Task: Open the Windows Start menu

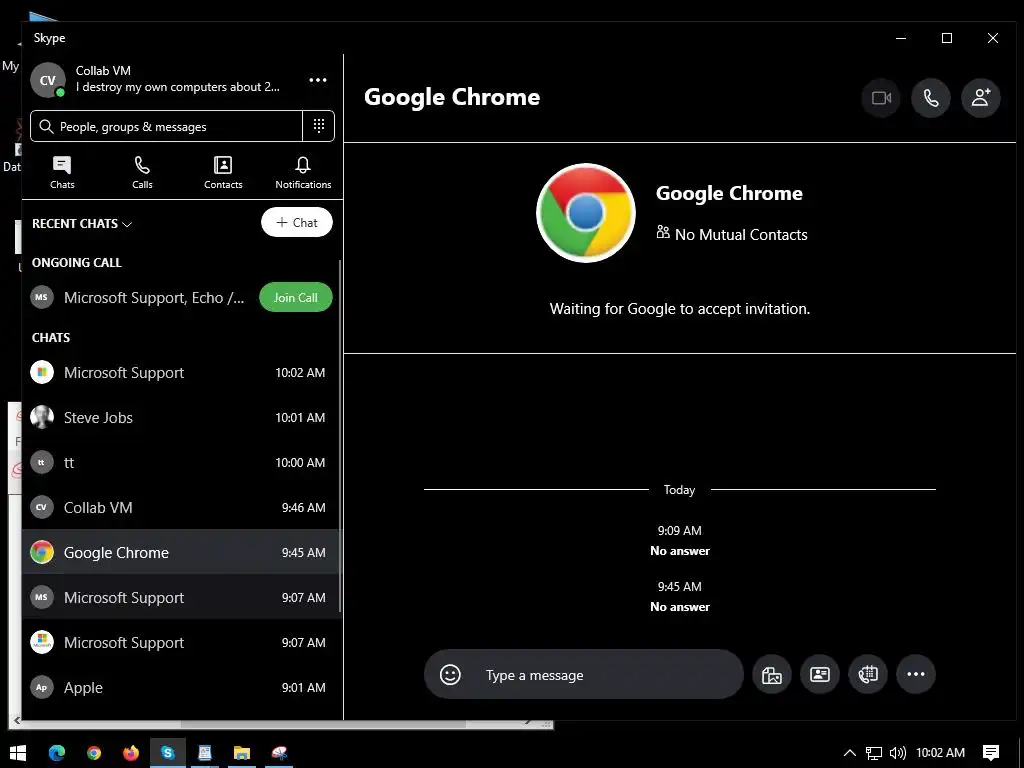Action: click(18, 753)
